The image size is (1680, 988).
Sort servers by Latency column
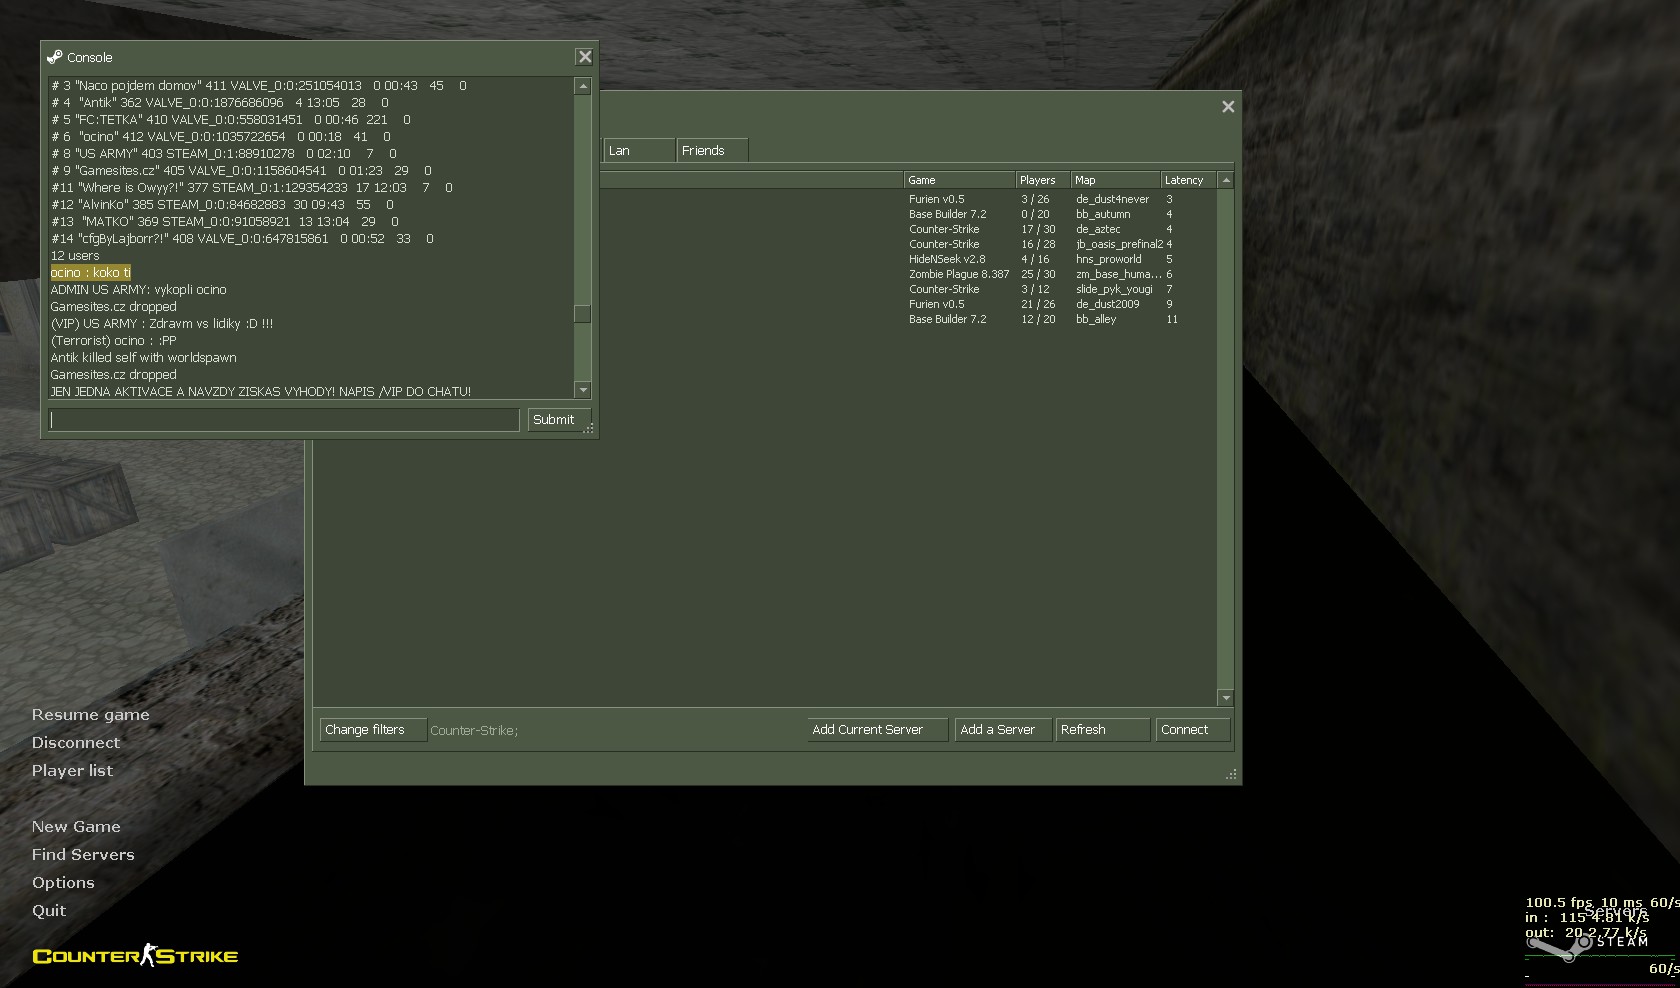coord(1187,180)
